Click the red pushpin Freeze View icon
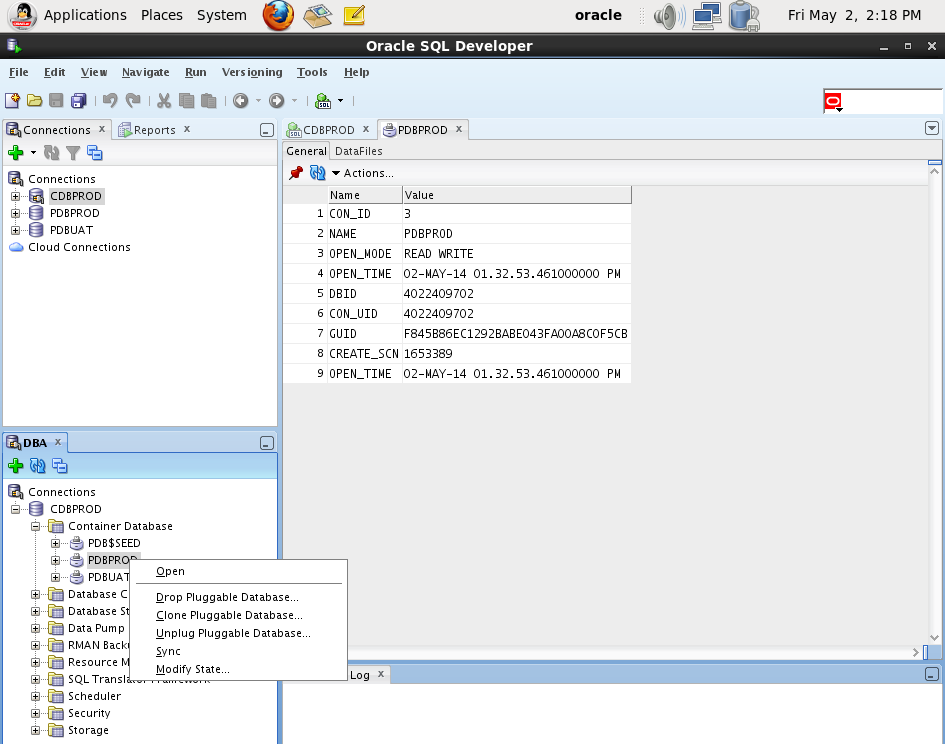 (296, 173)
